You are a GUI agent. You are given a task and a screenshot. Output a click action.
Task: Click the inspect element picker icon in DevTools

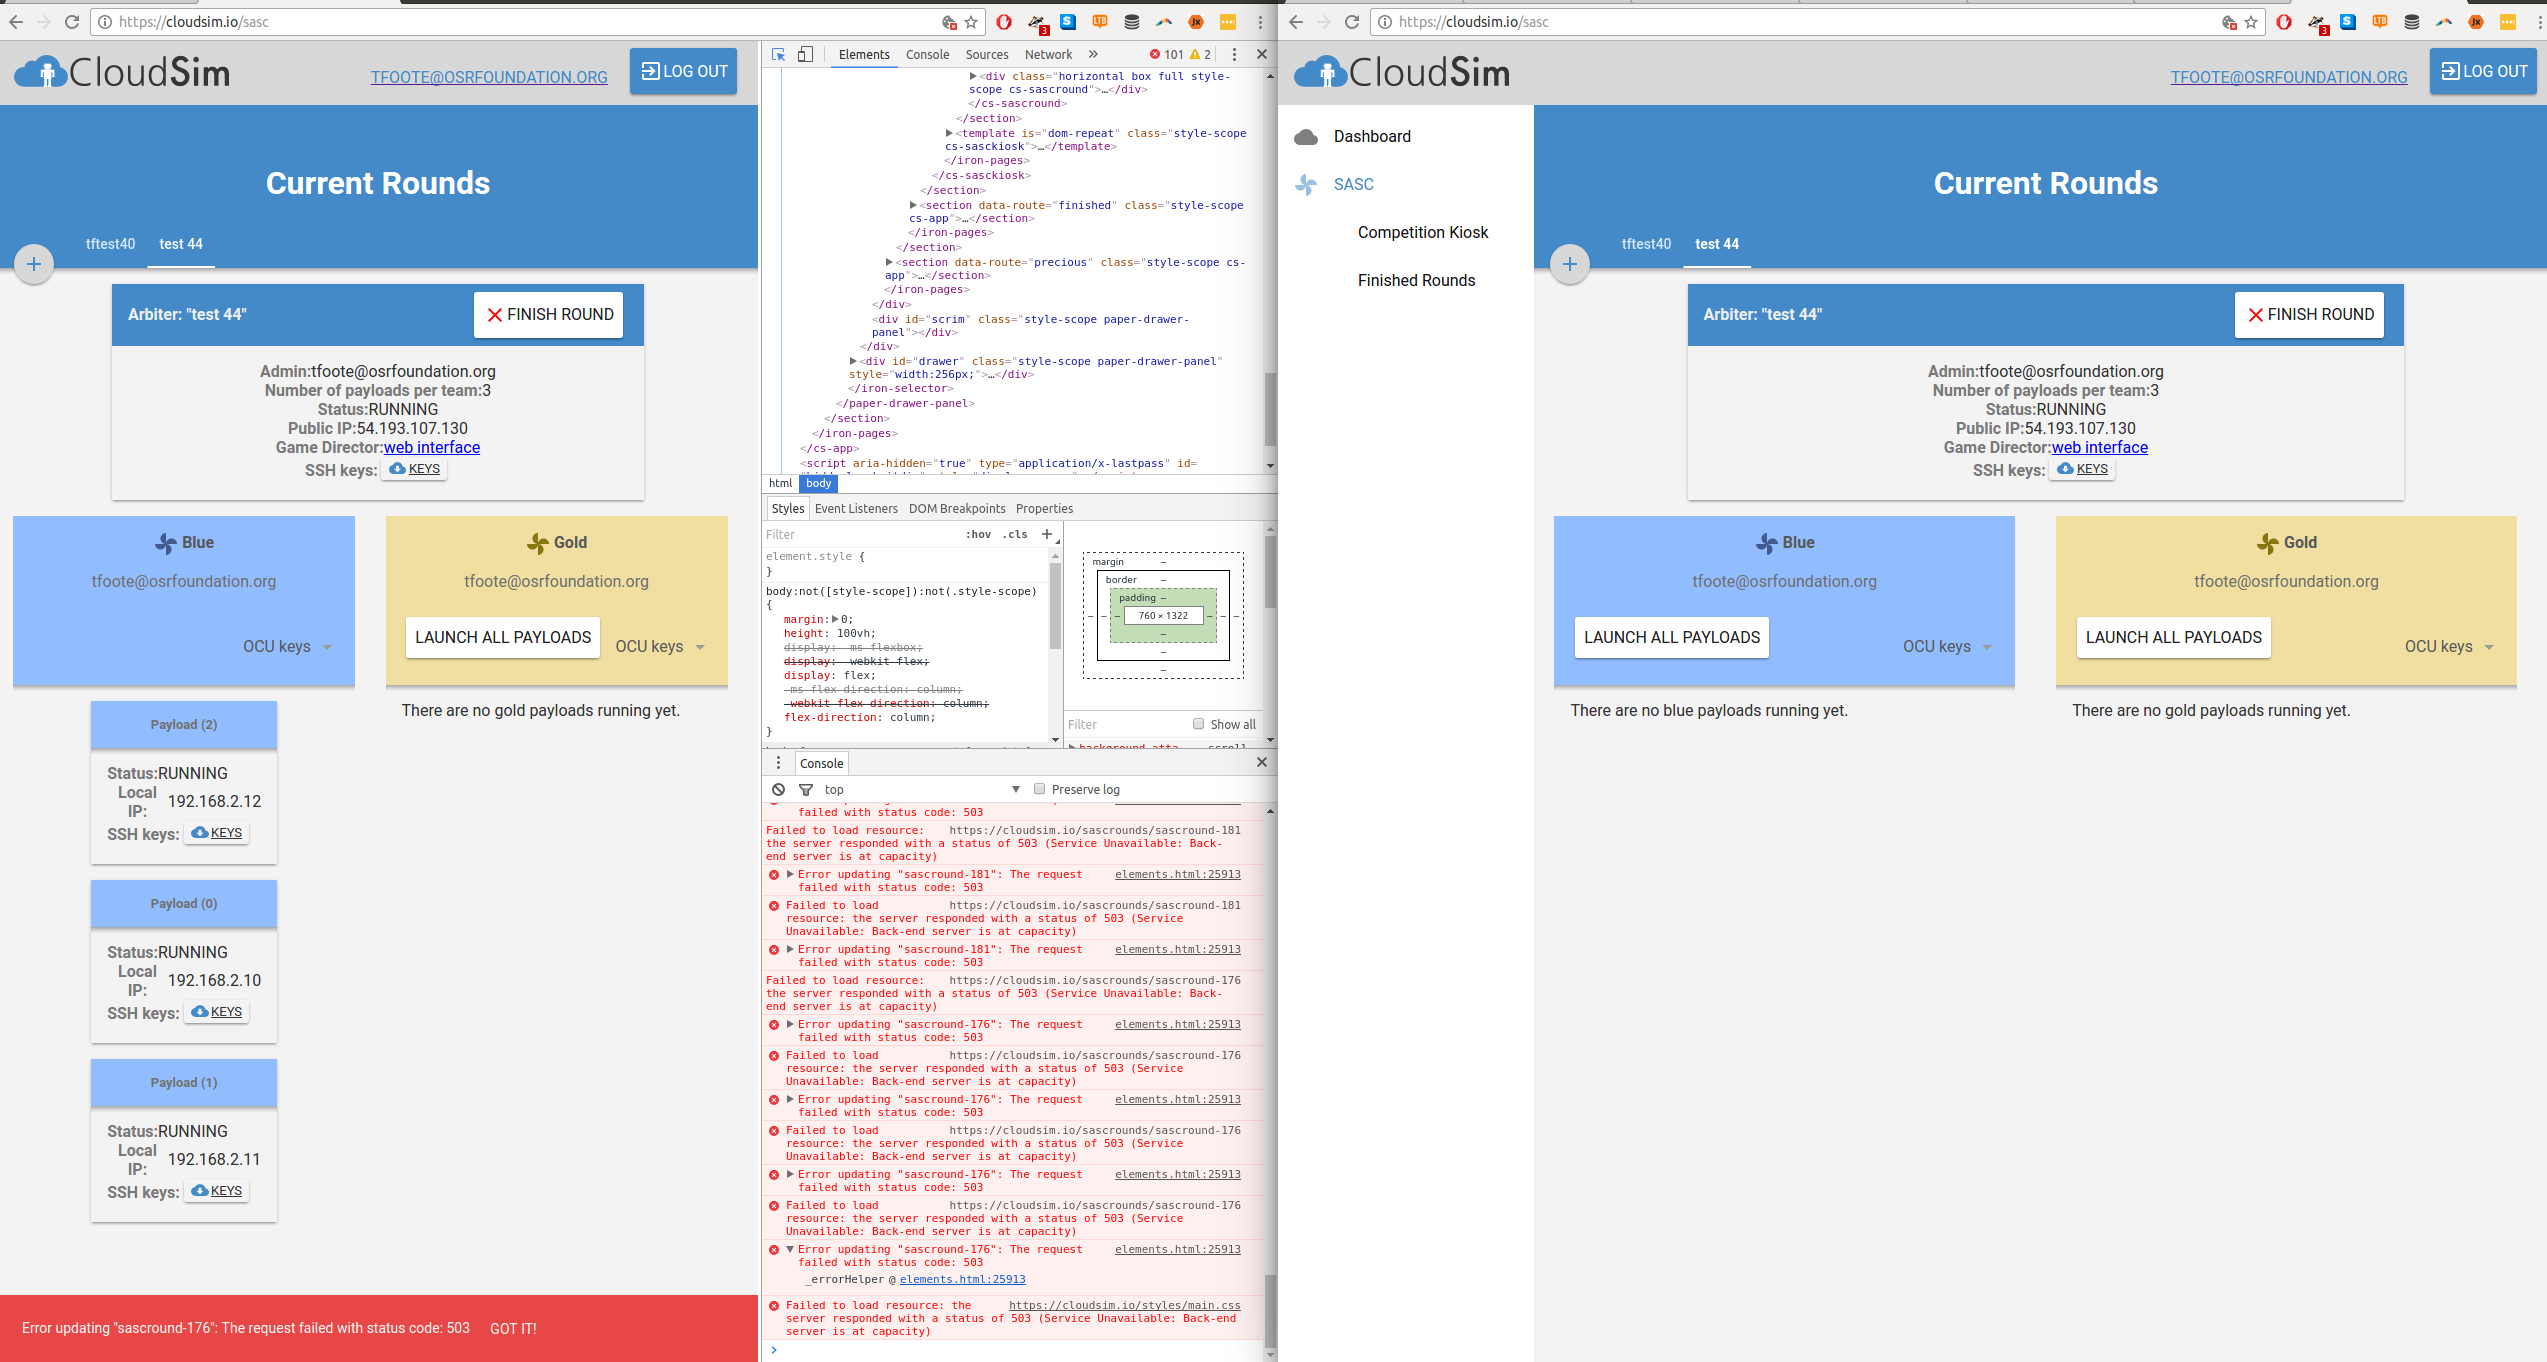pyautogui.click(x=778, y=55)
